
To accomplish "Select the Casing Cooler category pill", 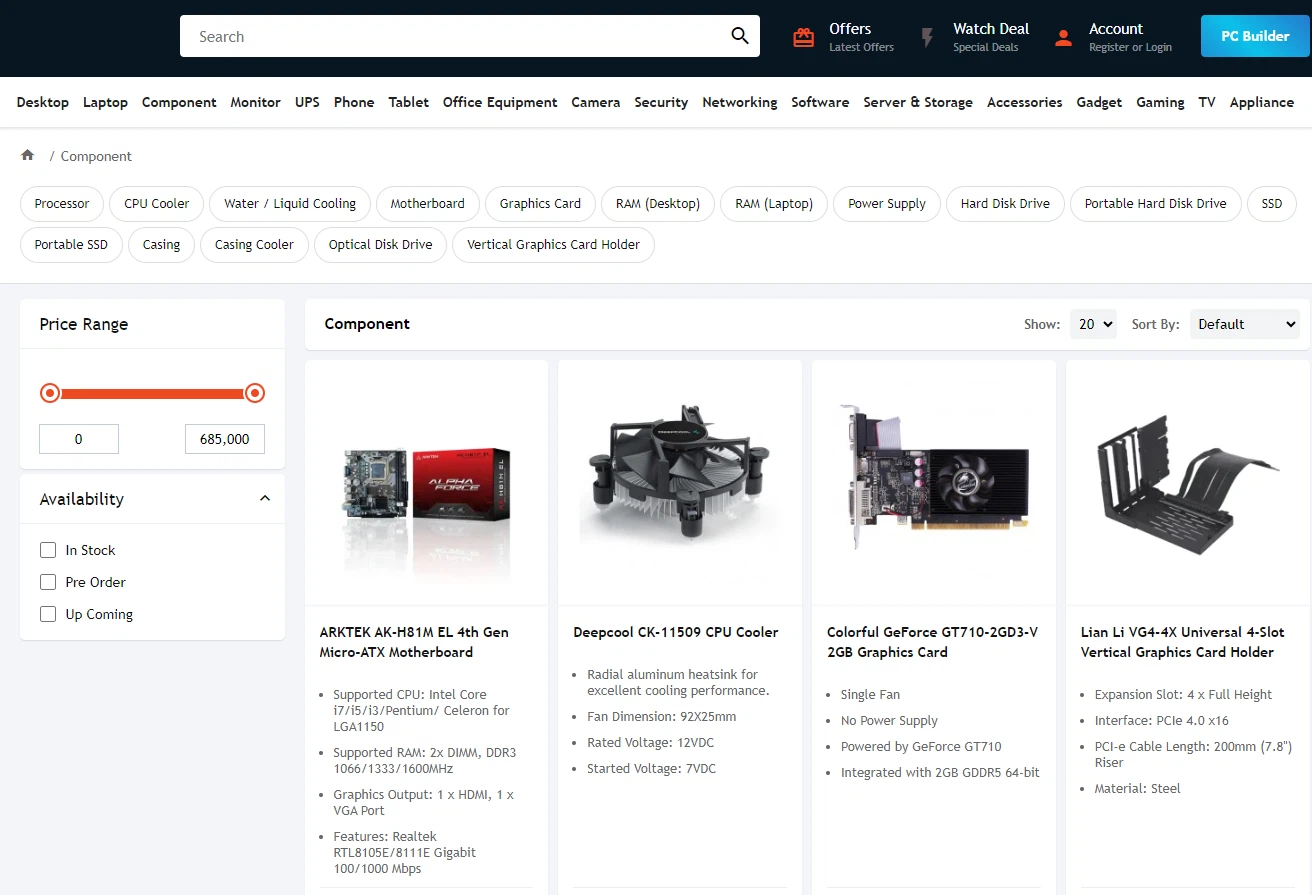I will tap(254, 244).
